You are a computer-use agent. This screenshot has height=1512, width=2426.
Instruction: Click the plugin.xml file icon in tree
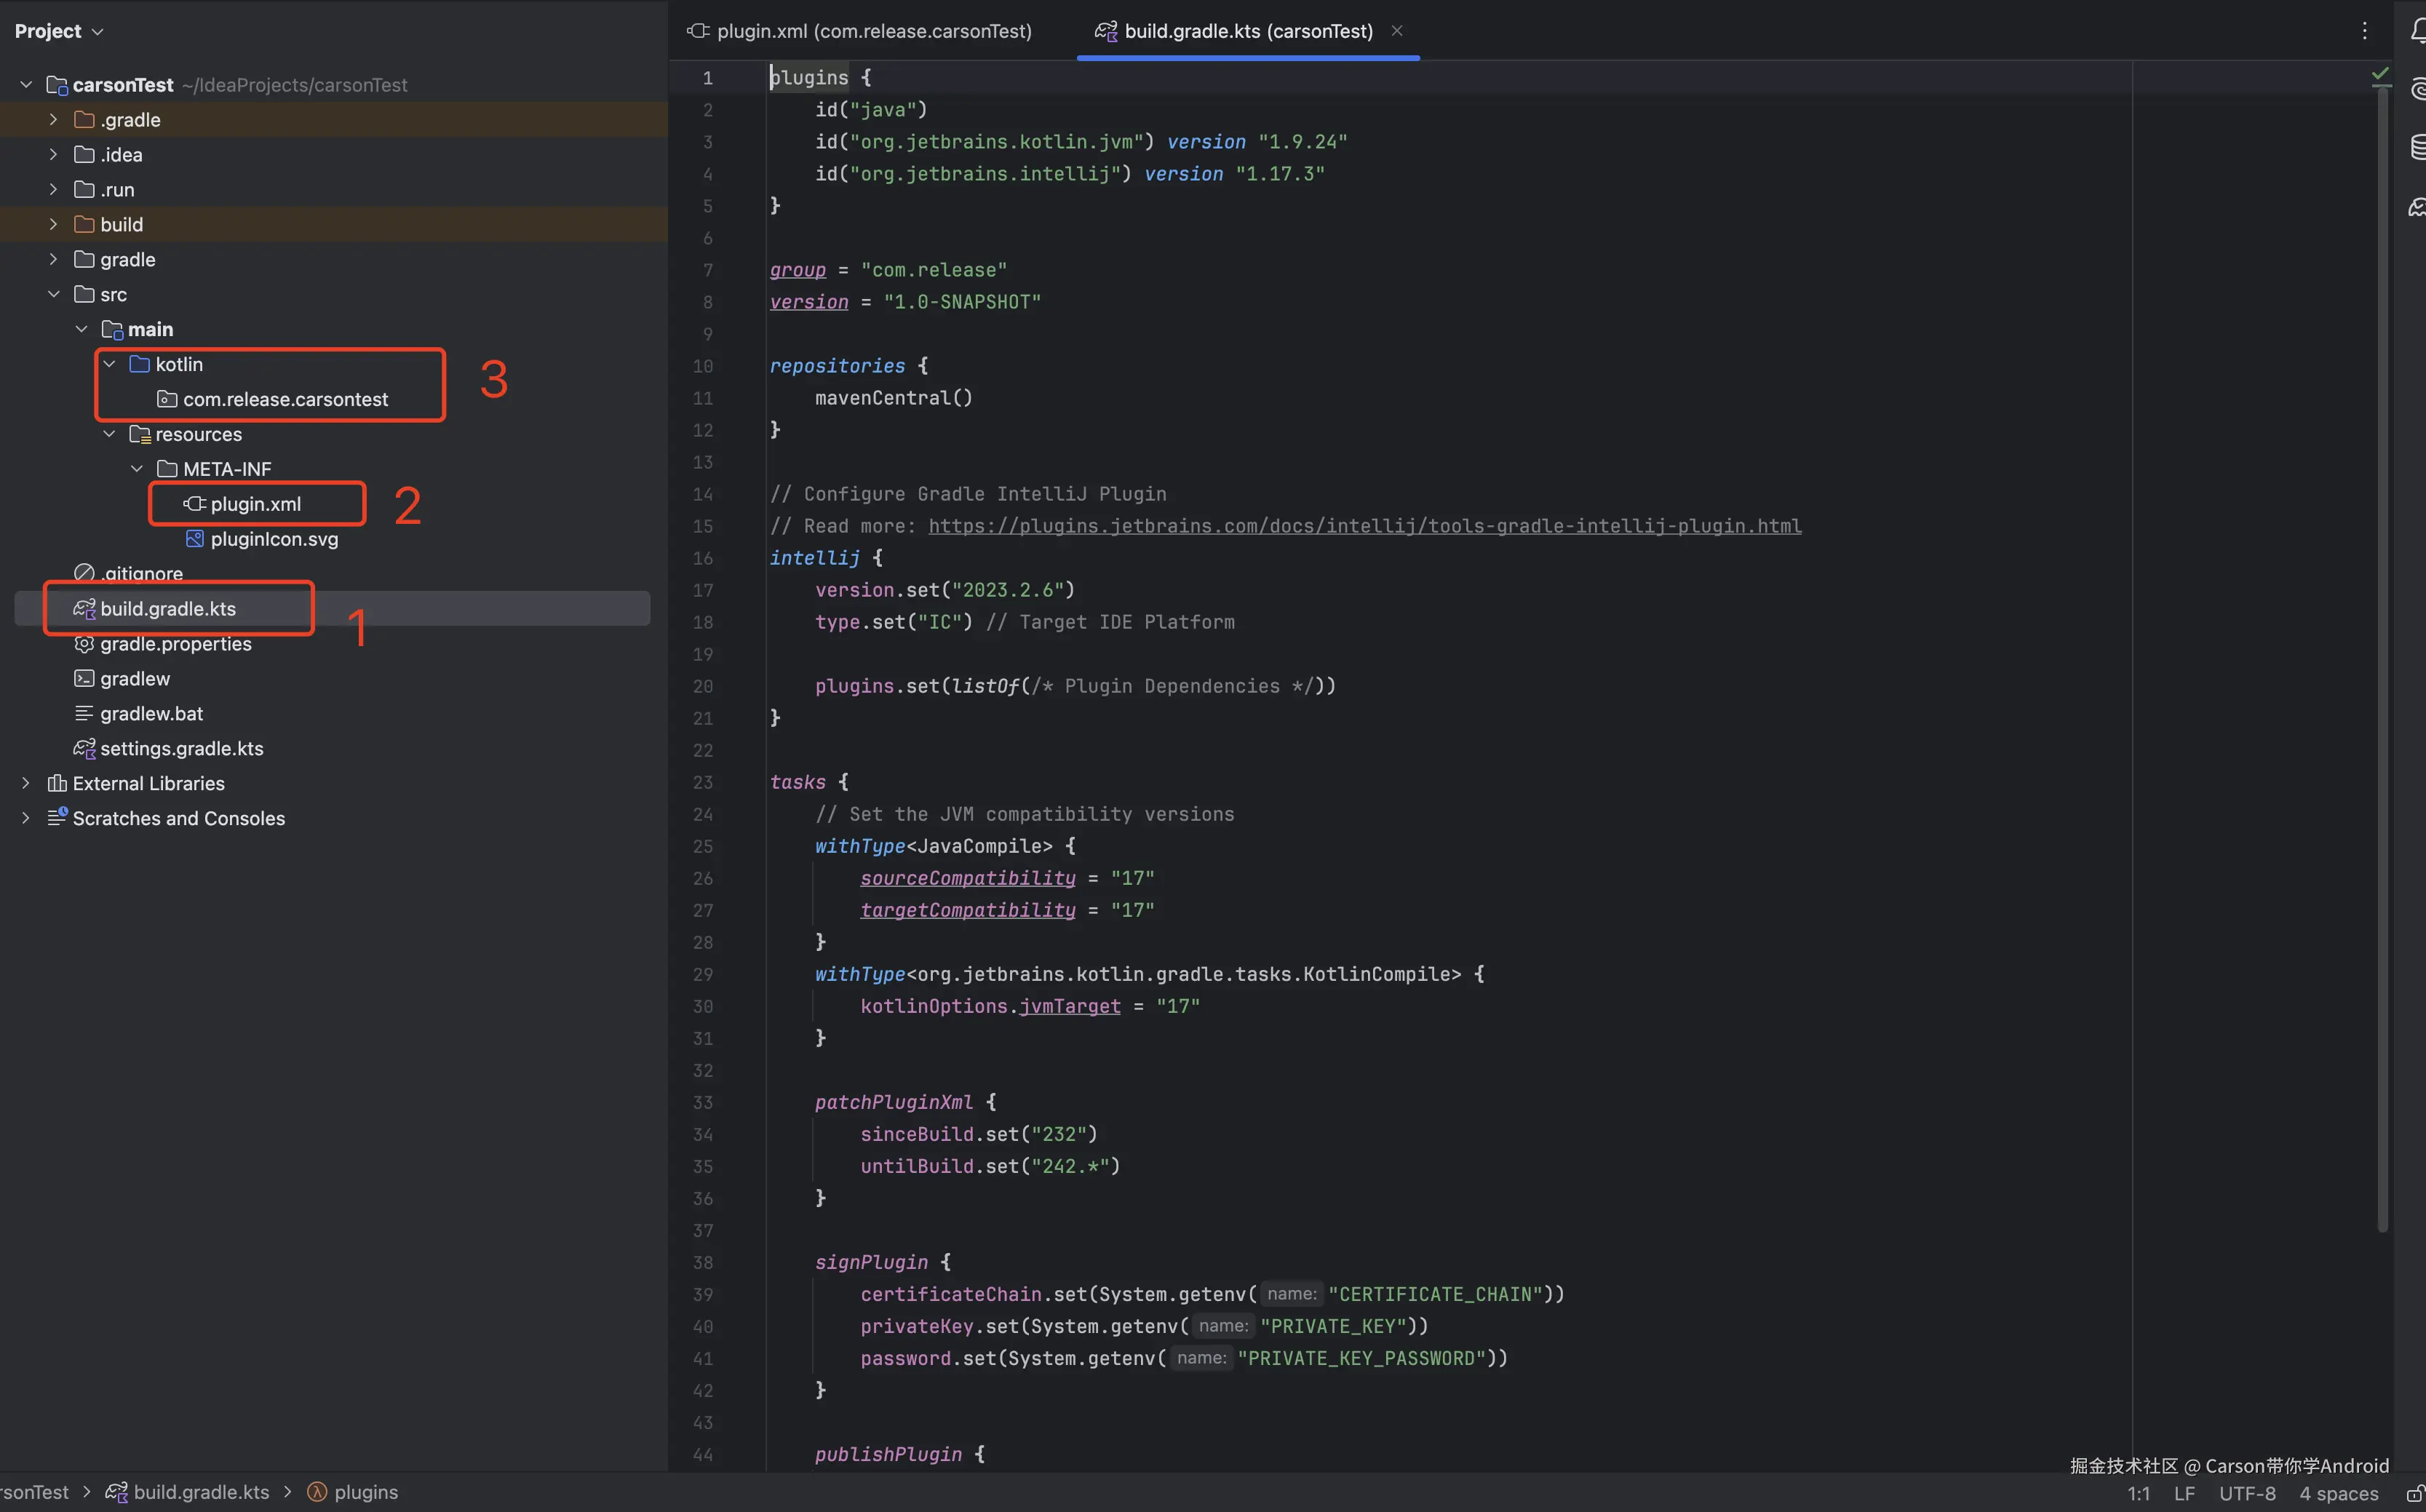pyautogui.click(x=194, y=504)
